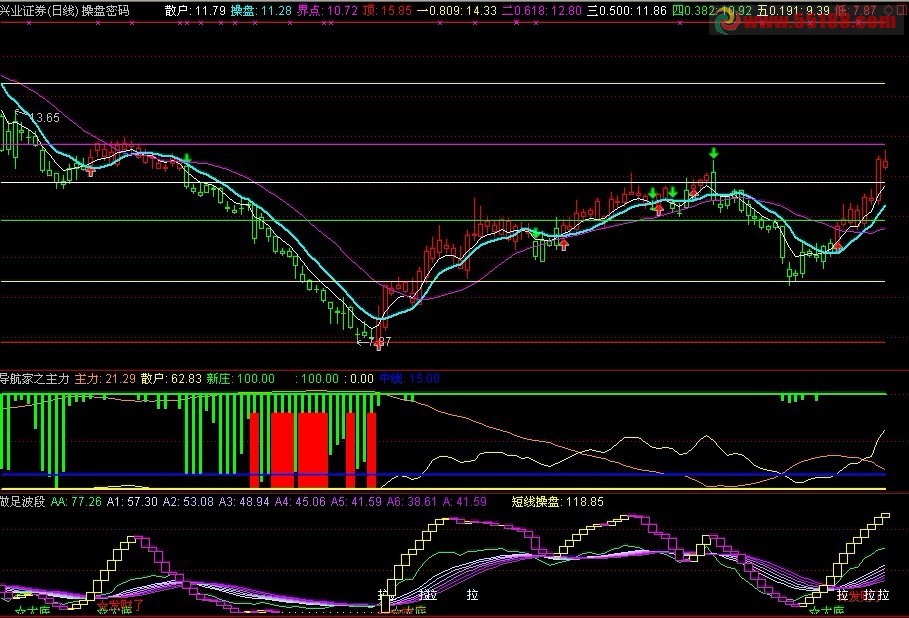Click the 界点: 10.72 indicator value
Viewport: 909px width, 618px height.
click(x=328, y=10)
